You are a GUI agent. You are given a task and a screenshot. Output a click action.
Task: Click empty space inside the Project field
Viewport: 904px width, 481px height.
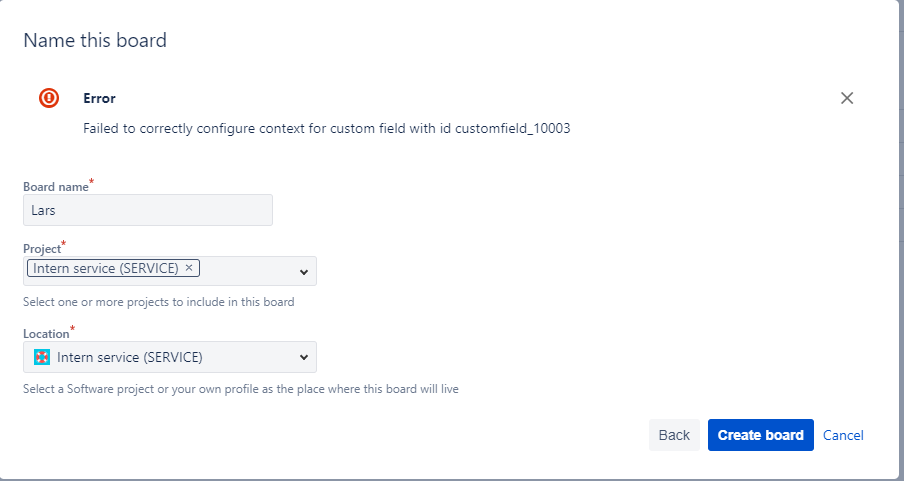tap(248, 271)
